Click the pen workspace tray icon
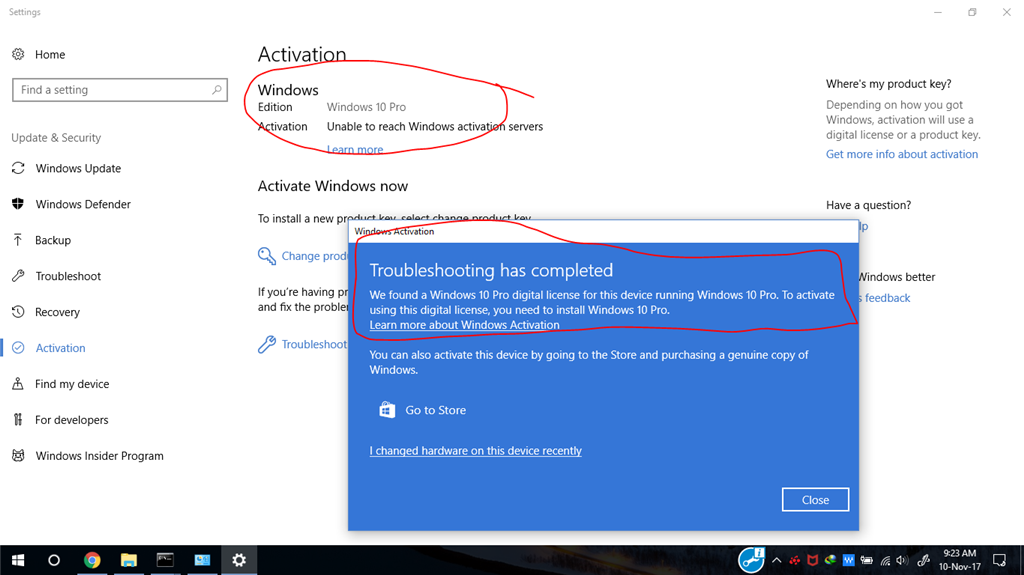The image size is (1024, 575). [923, 560]
